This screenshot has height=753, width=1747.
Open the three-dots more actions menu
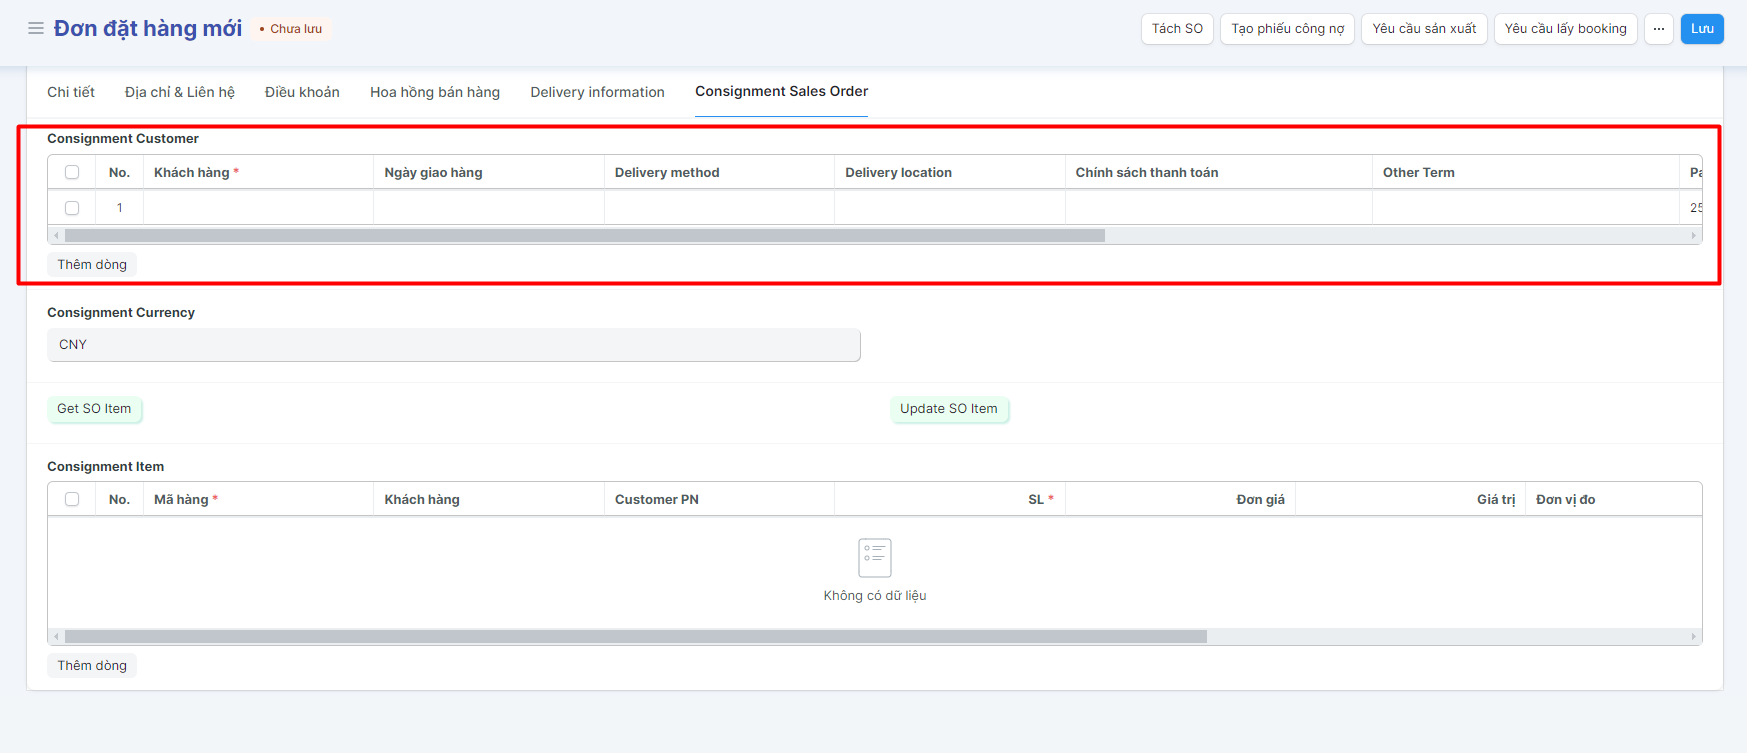click(1658, 29)
